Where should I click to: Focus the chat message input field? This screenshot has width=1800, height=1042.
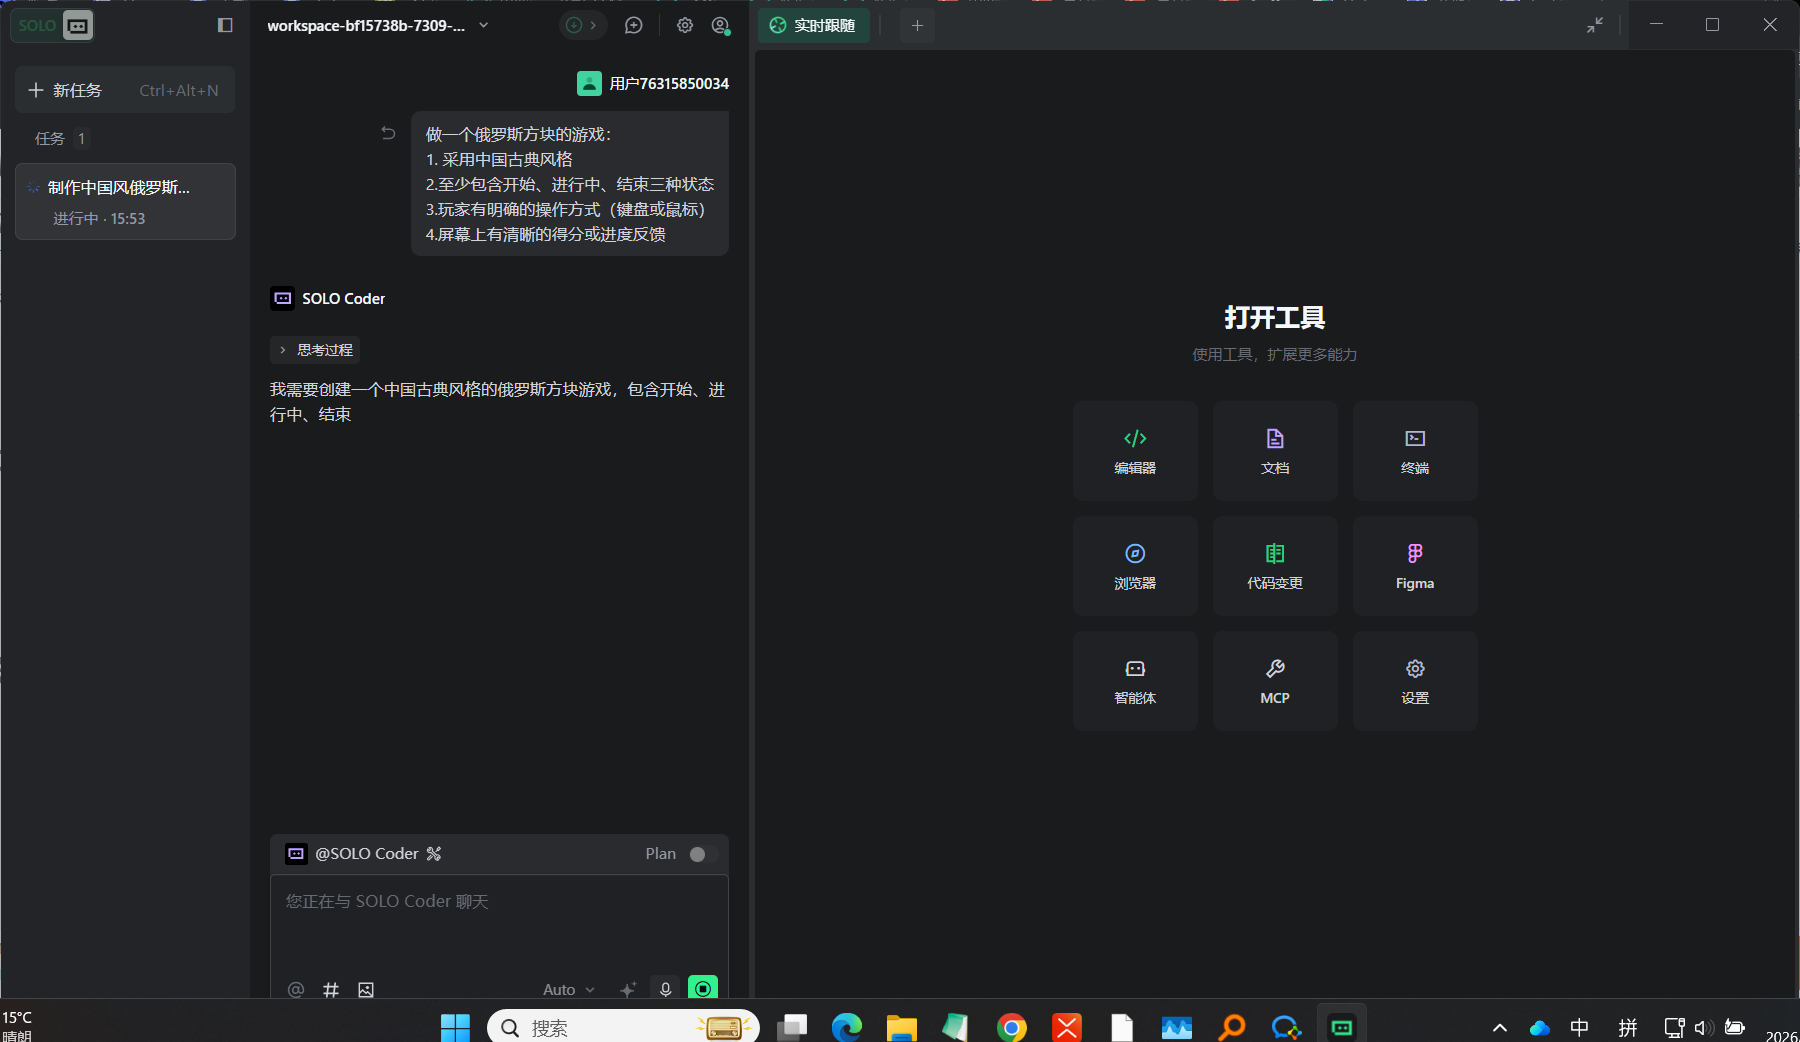(499, 922)
